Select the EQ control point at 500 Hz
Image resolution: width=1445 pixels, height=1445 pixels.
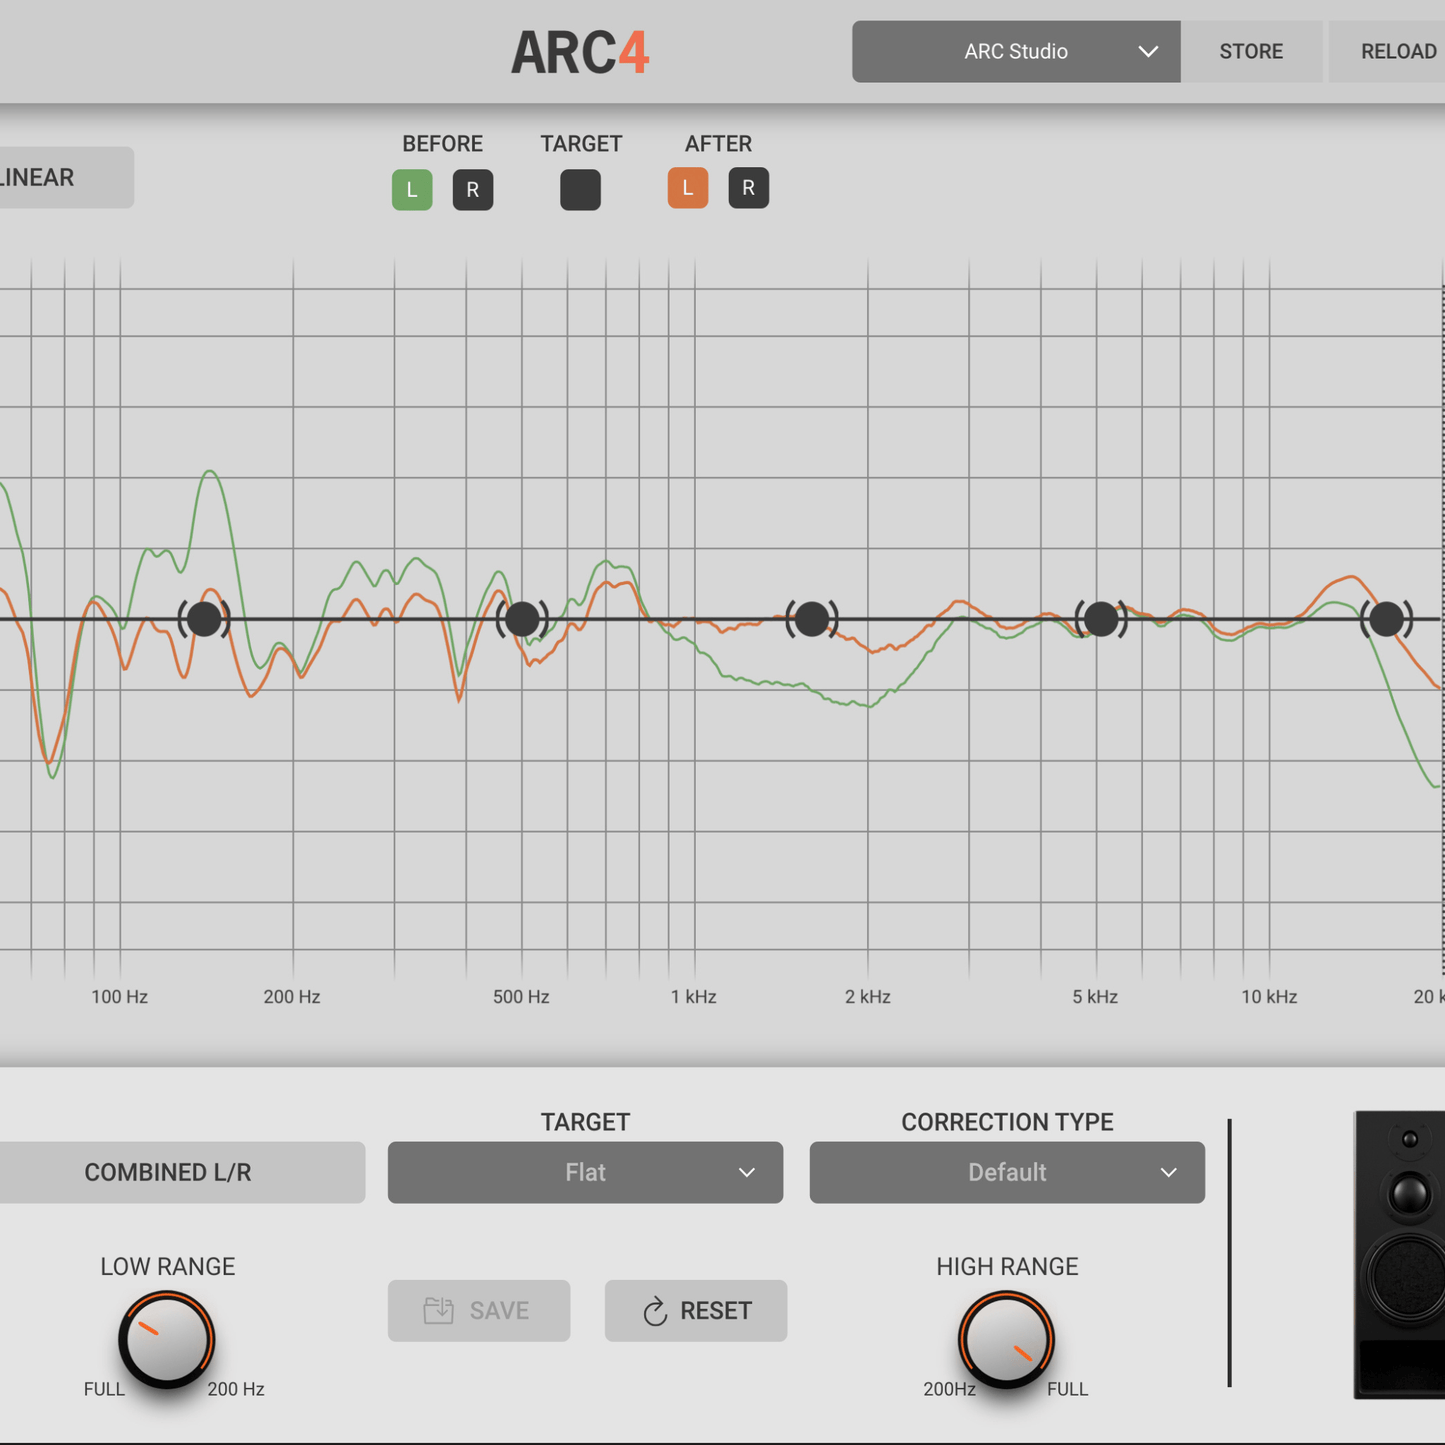(522, 619)
